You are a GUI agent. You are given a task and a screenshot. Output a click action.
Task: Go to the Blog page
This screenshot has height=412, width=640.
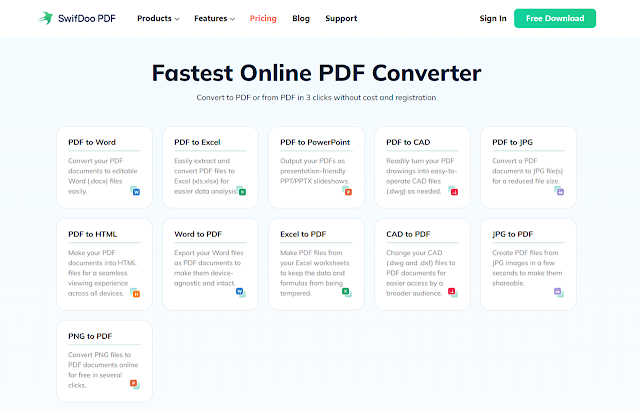tap(301, 18)
